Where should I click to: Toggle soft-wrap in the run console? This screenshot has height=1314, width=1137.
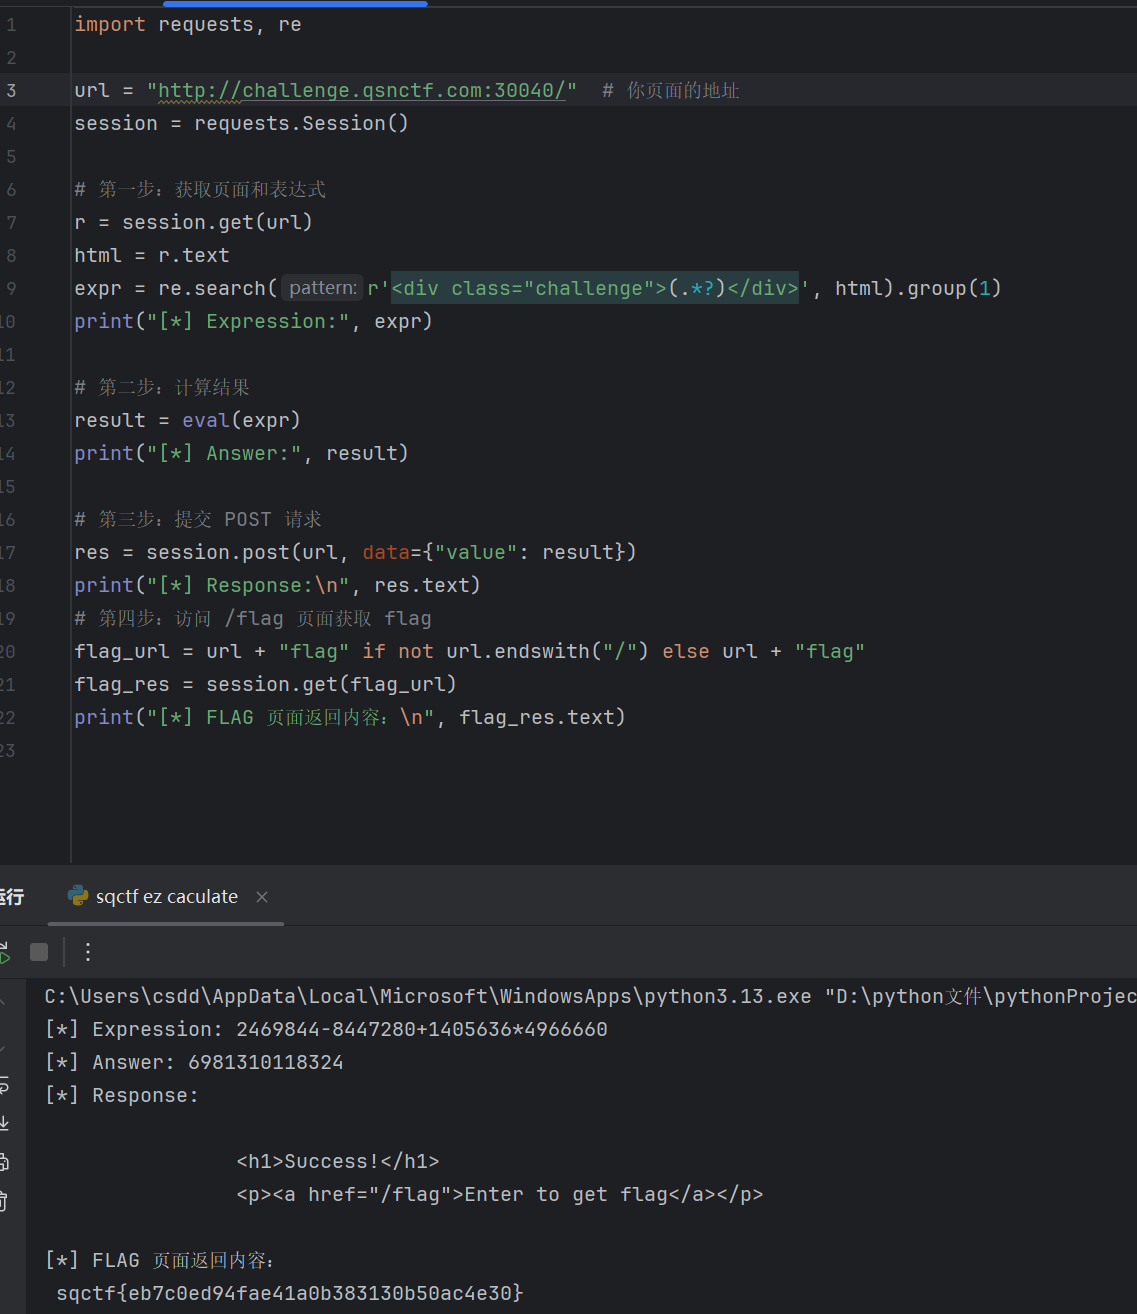4,1086
